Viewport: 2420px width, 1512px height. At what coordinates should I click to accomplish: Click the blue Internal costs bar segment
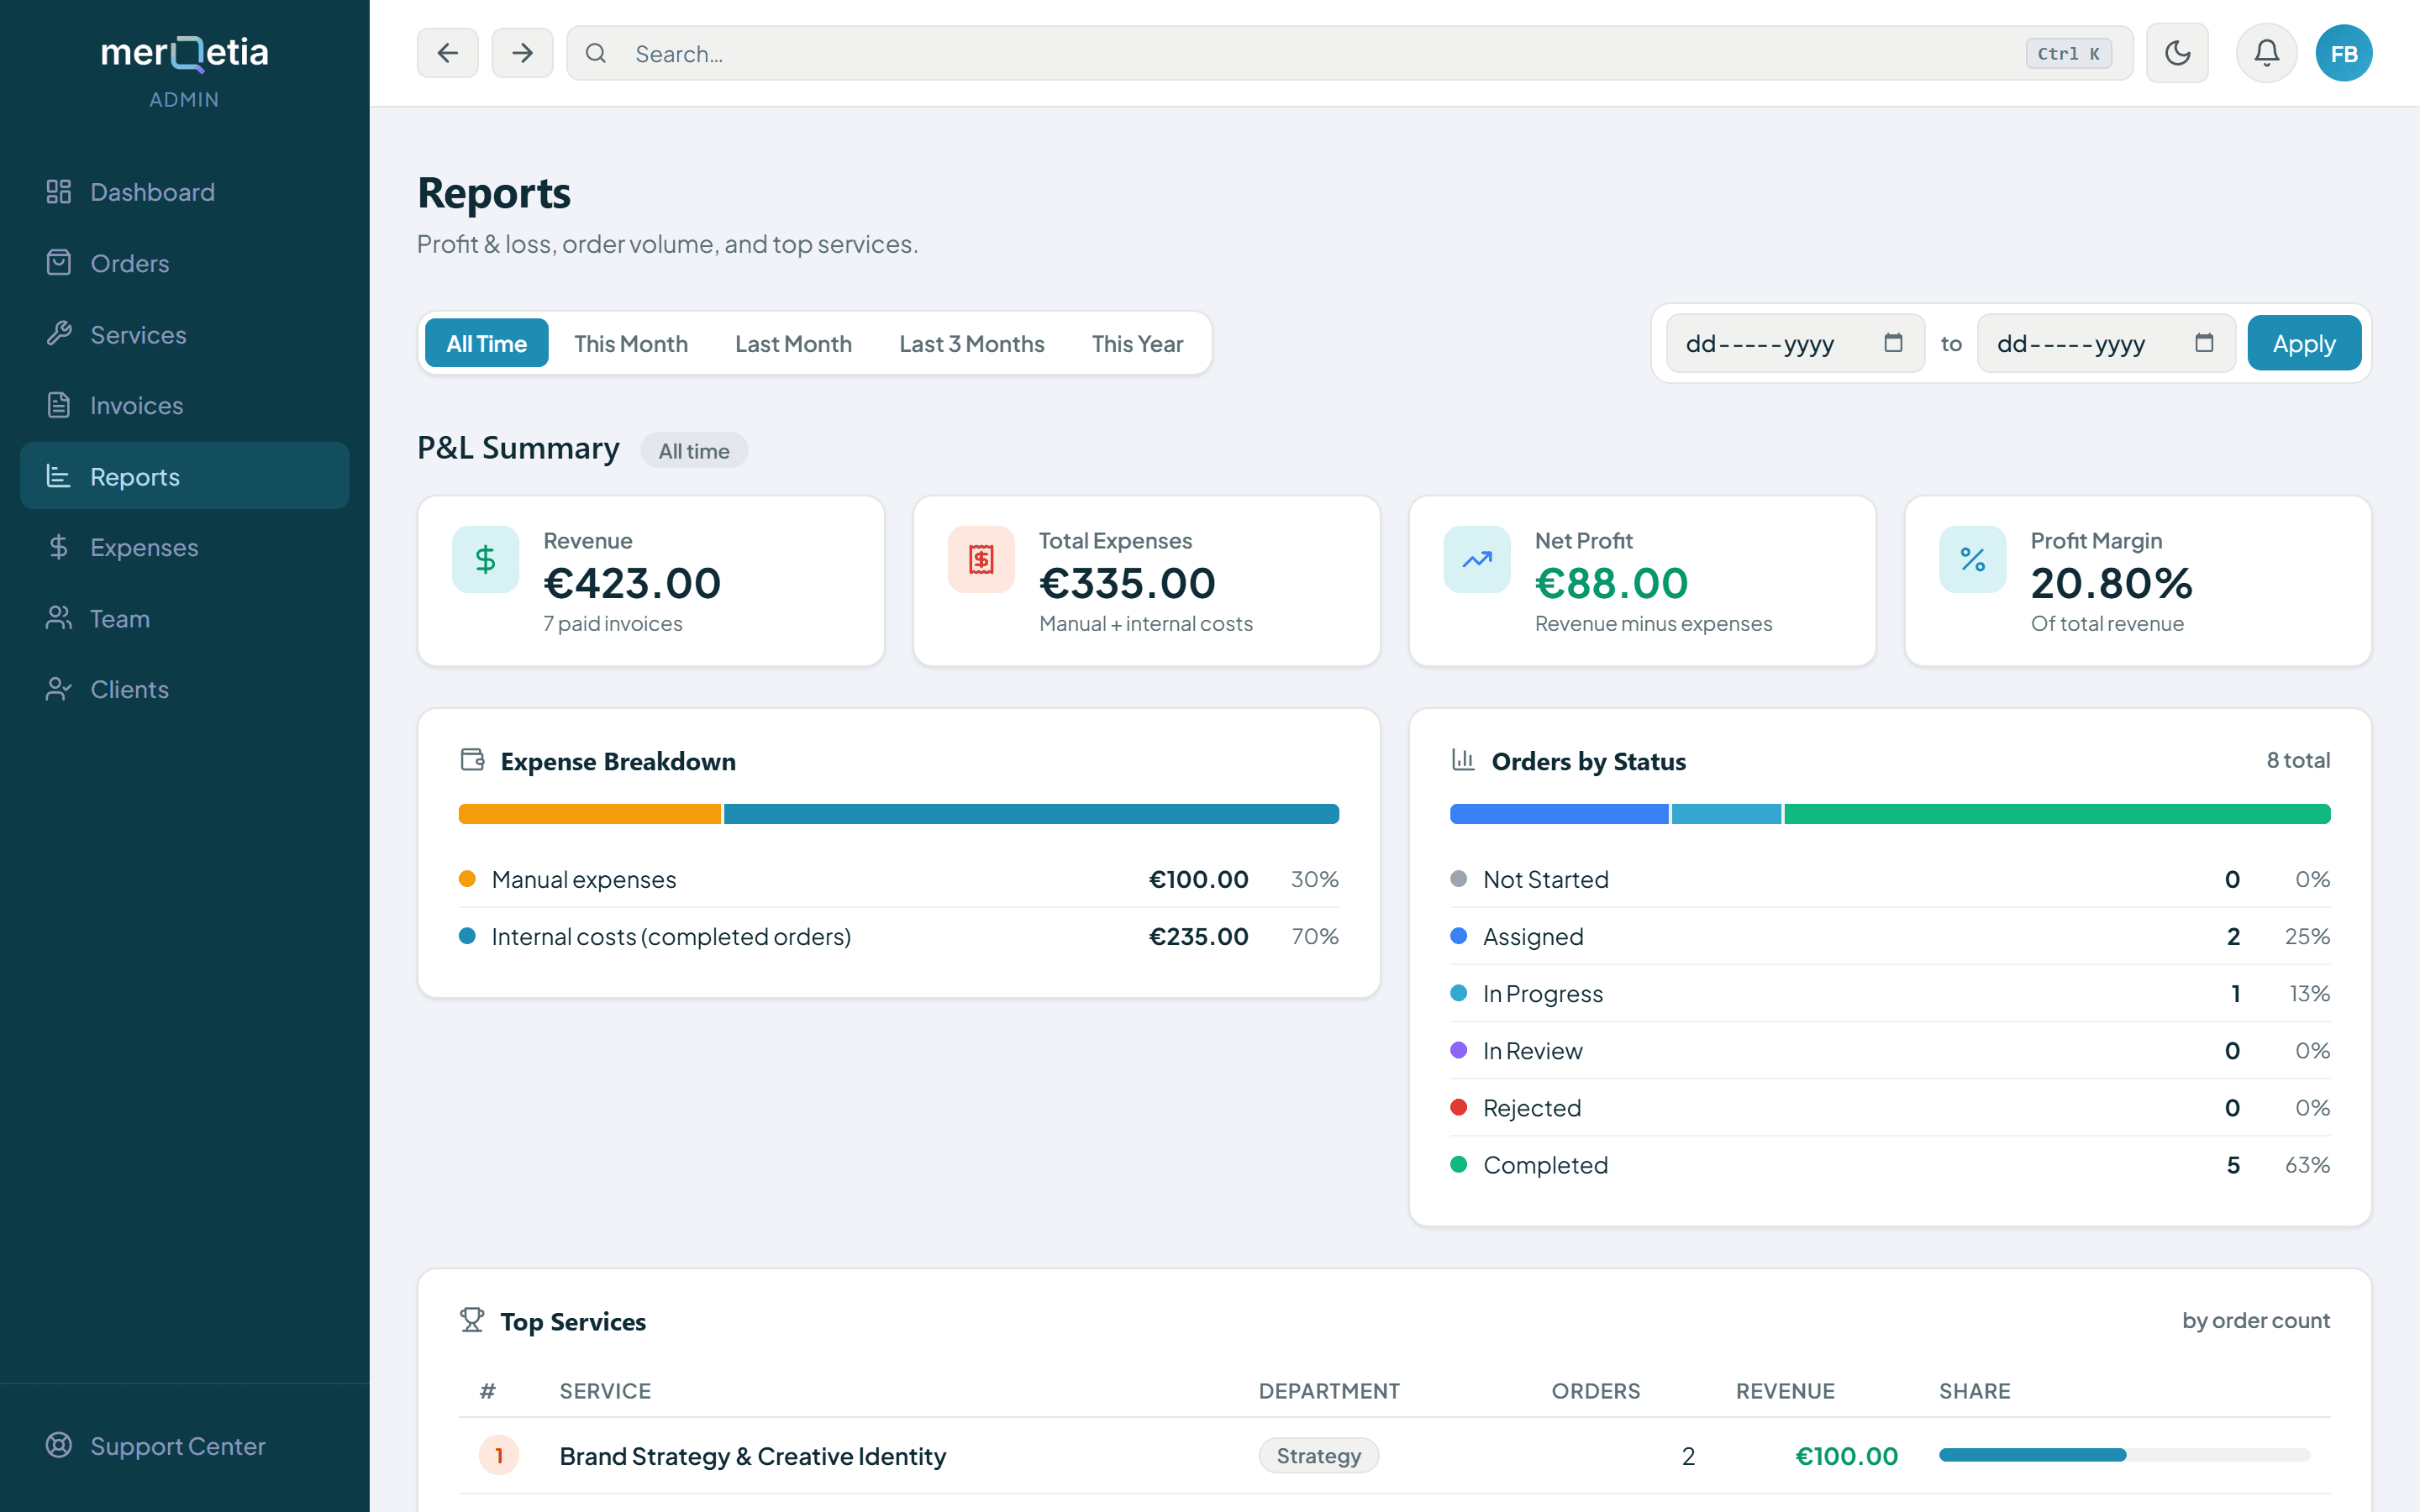click(x=1031, y=813)
